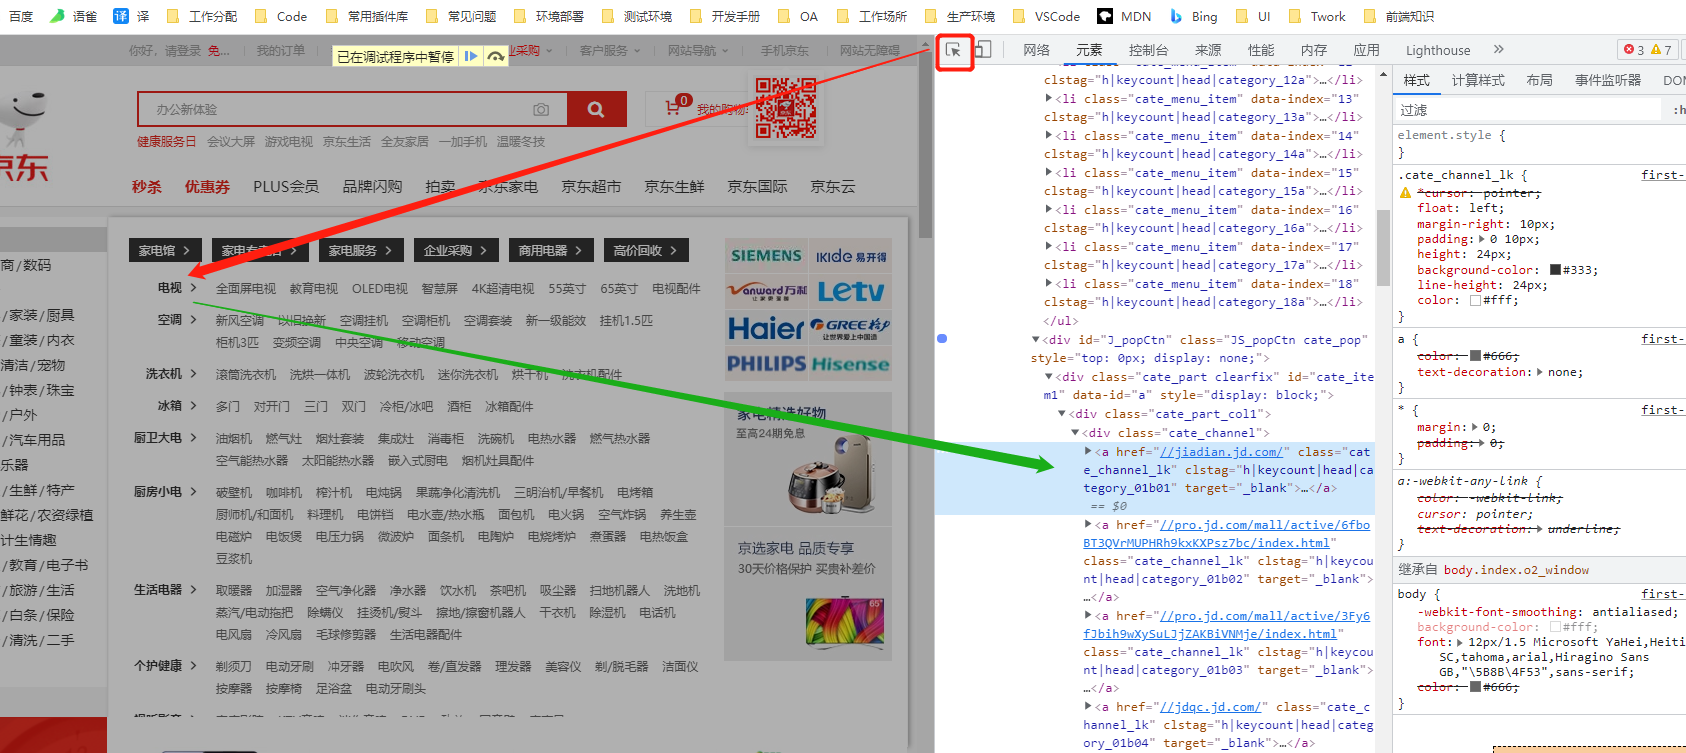Image resolution: width=1686 pixels, height=753 pixels.
Task: Open the 企业采购 category button
Action: click(455, 250)
